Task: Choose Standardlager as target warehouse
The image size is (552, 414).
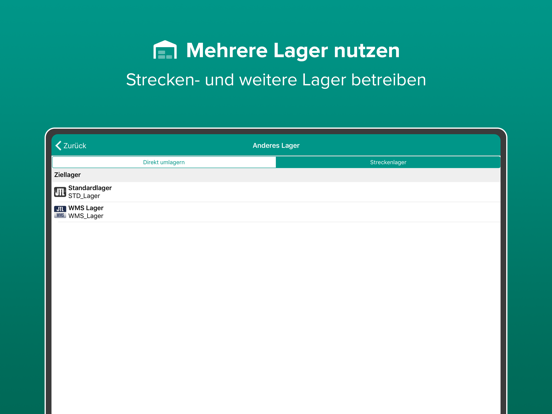Action: pyautogui.click(x=276, y=192)
